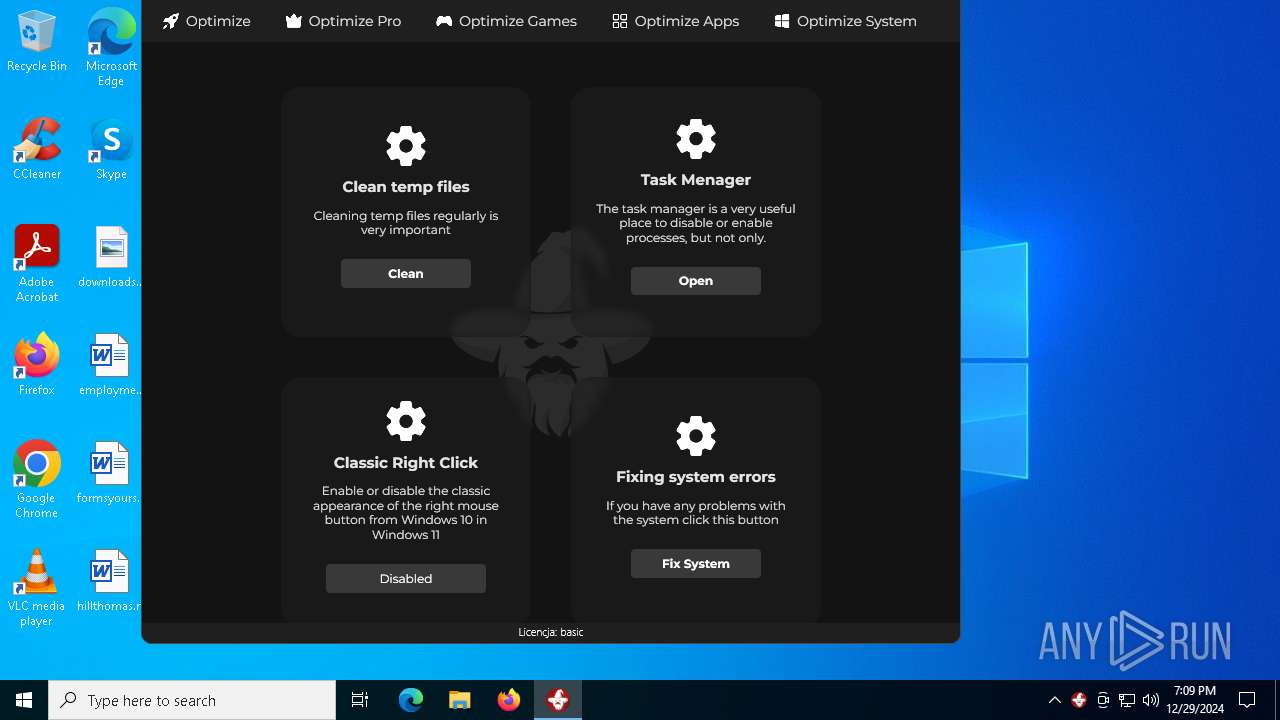1280x720 pixels.
Task: Click the Fix System button
Action: tap(696, 563)
